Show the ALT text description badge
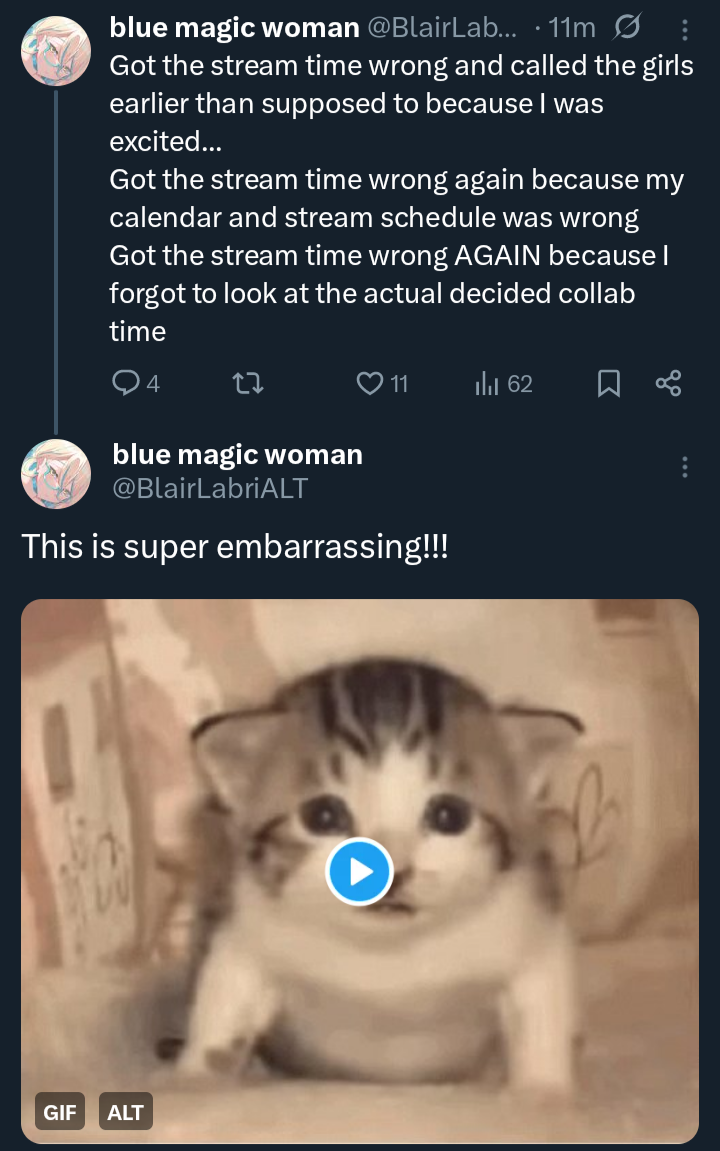 [x=126, y=1112]
